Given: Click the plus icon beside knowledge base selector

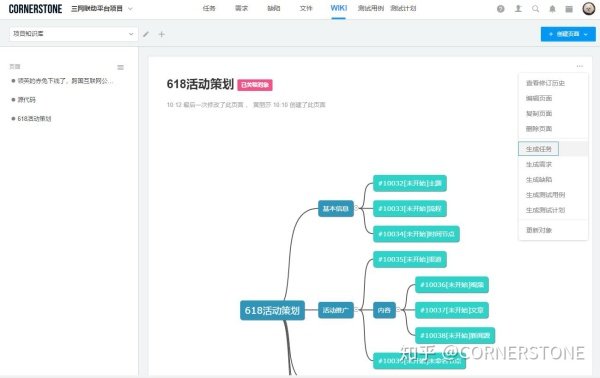Looking at the screenshot, I should 161,34.
